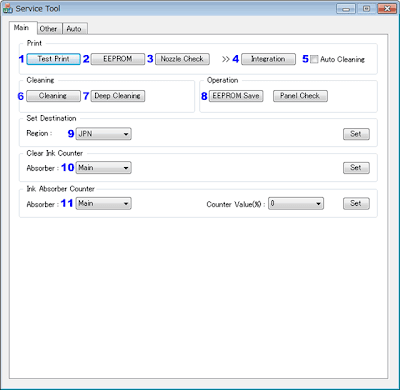Run the Panel Check operation
Screen dimensions: 400x390
(300, 96)
